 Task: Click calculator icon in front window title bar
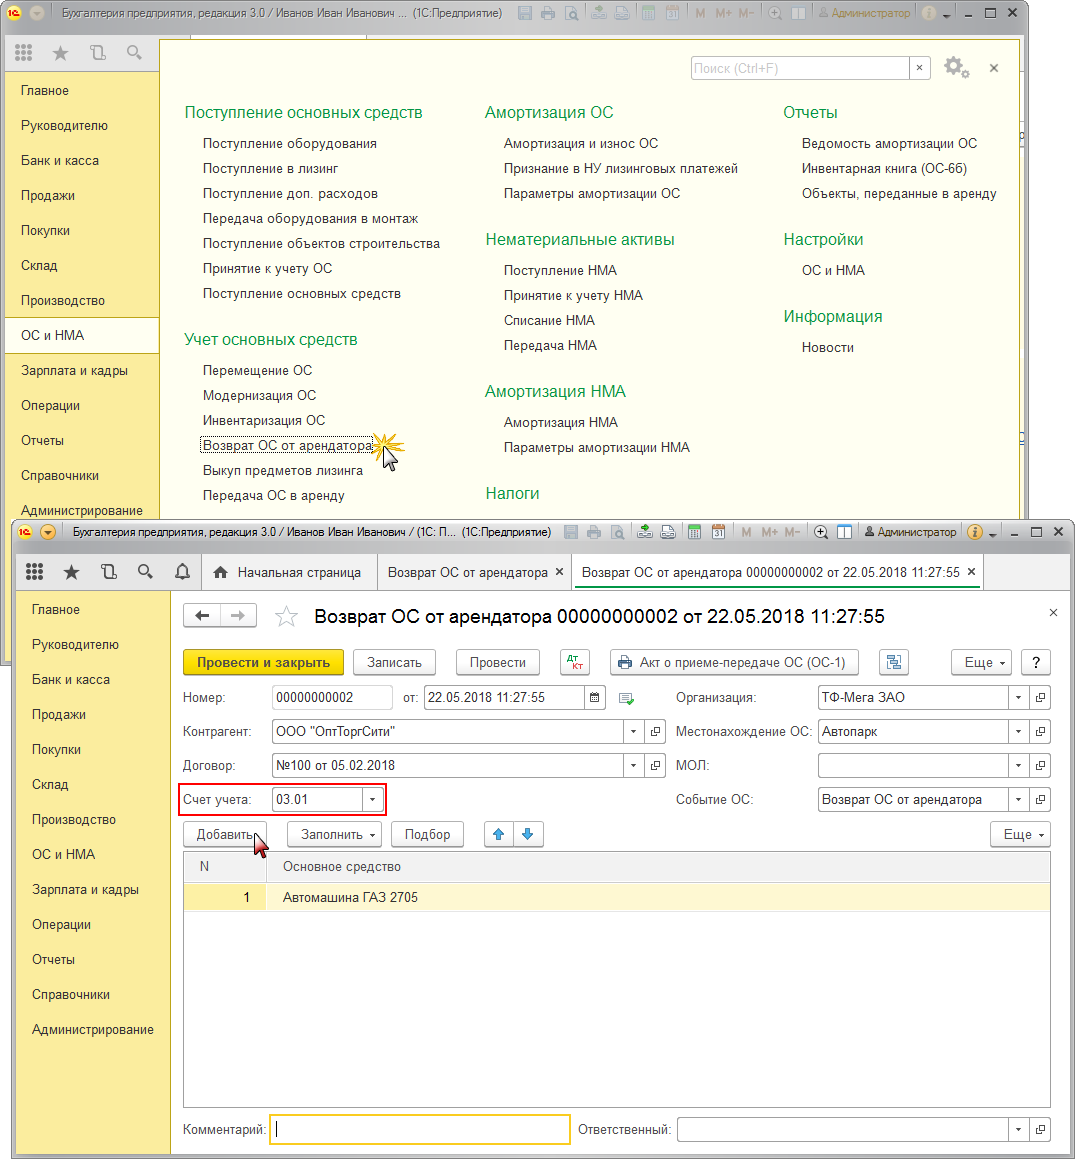tap(694, 532)
